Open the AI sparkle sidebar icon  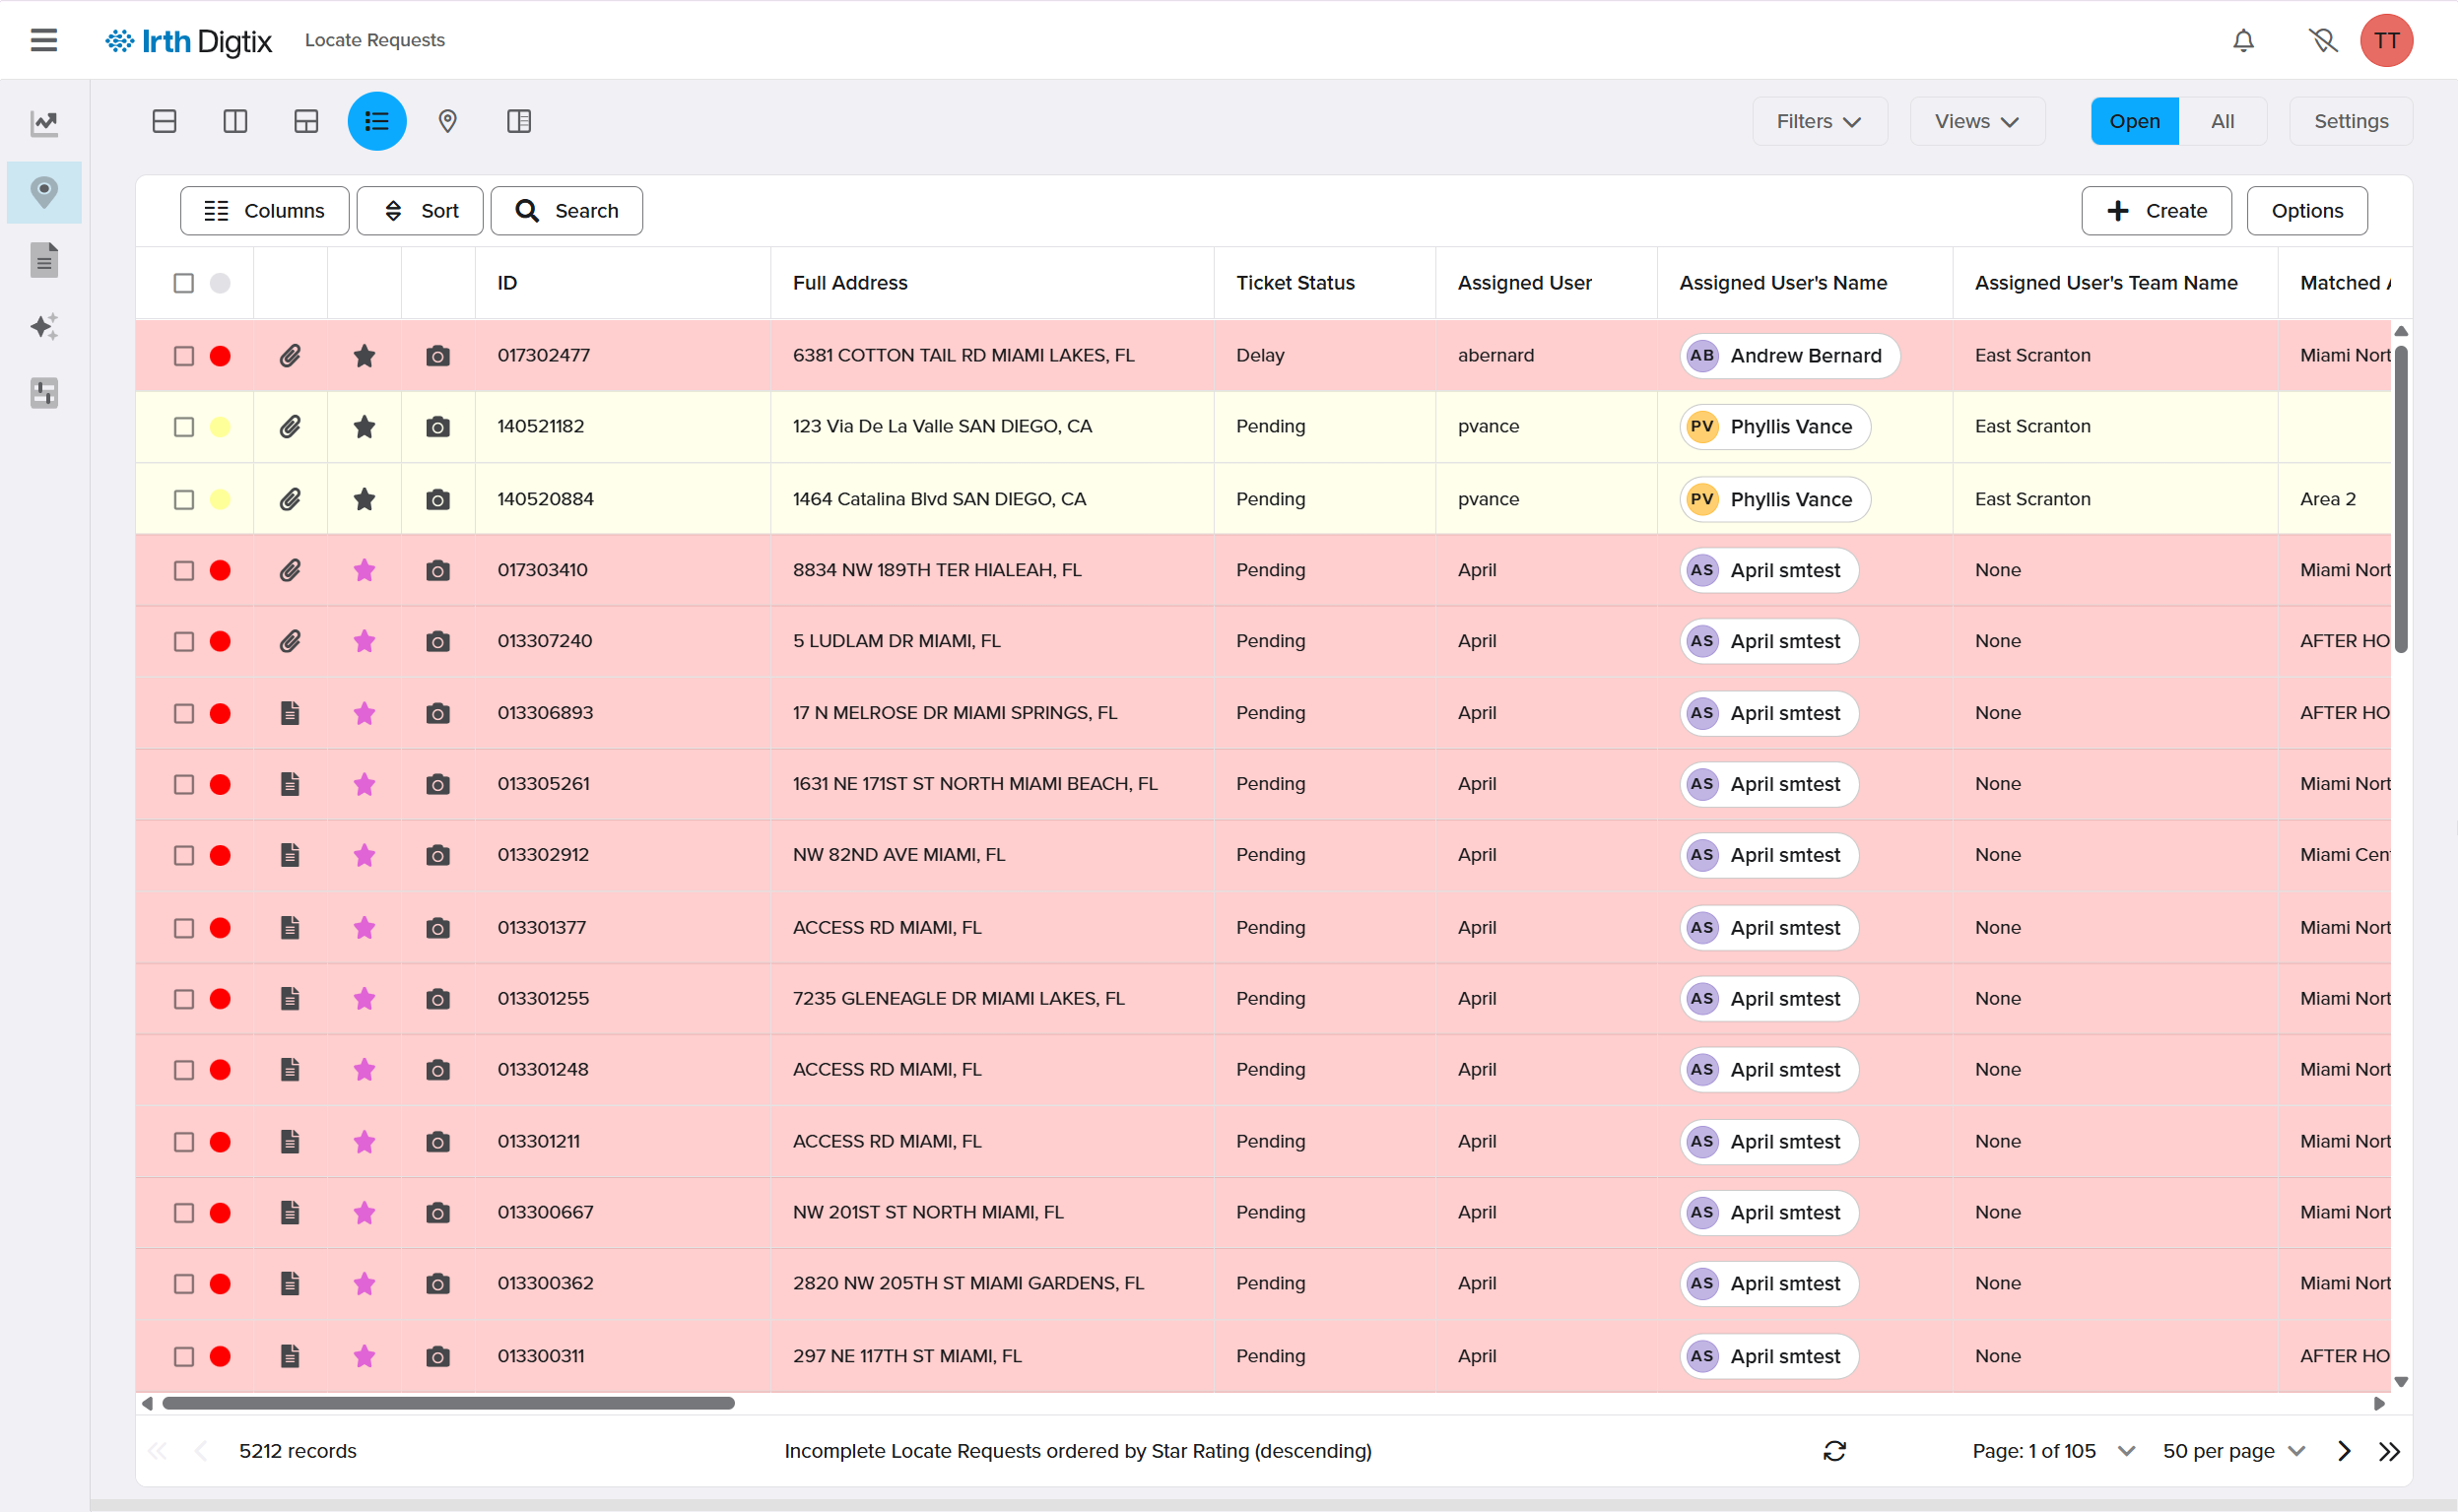click(x=44, y=326)
